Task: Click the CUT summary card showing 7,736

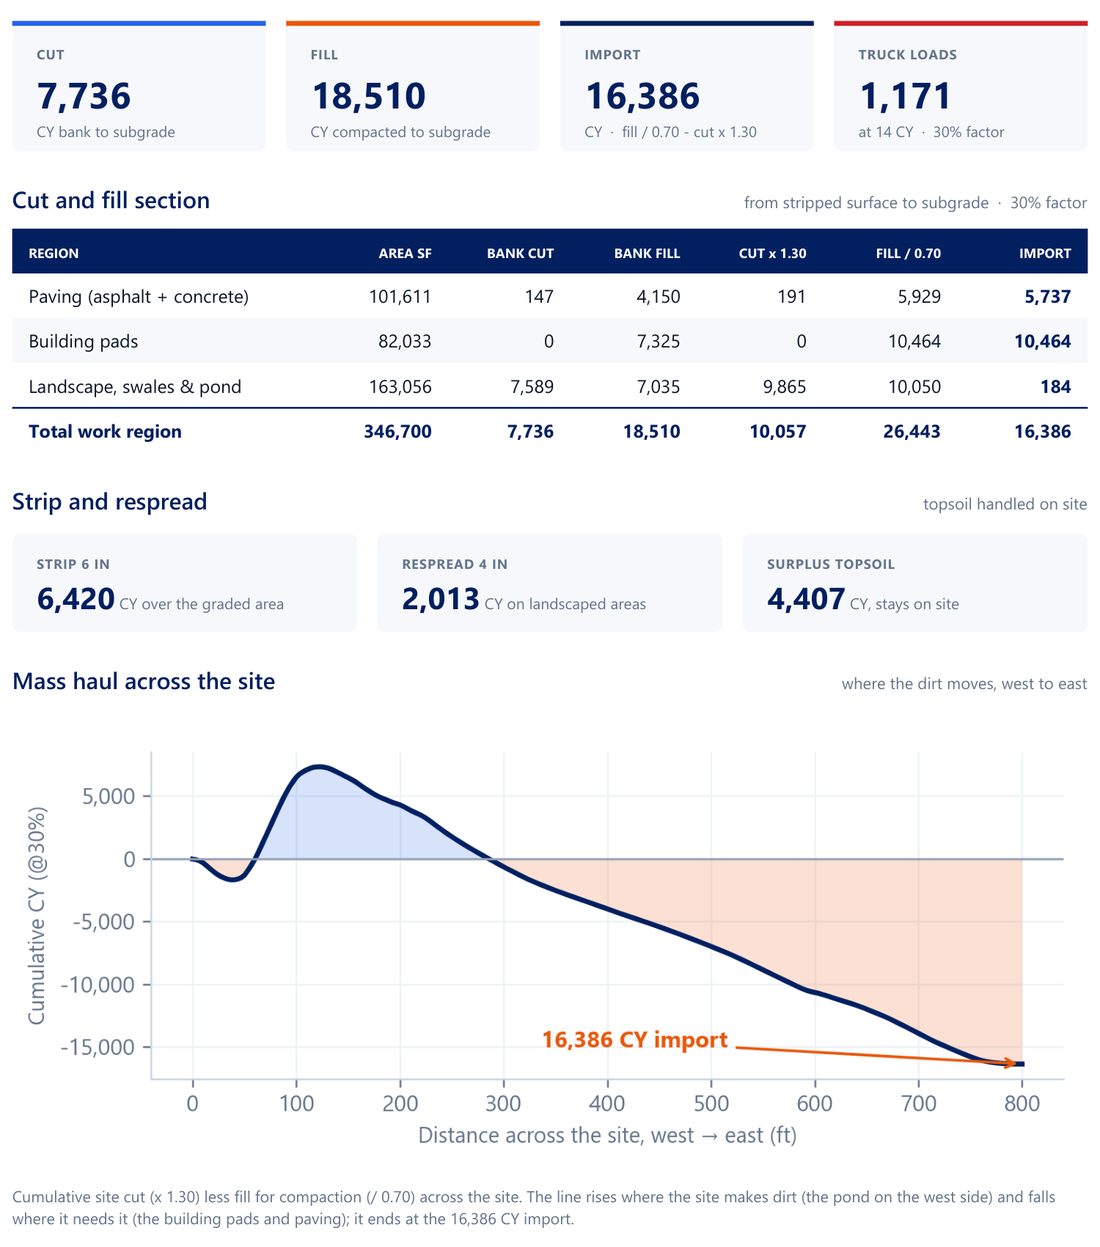Action: pyautogui.click(x=139, y=86)
